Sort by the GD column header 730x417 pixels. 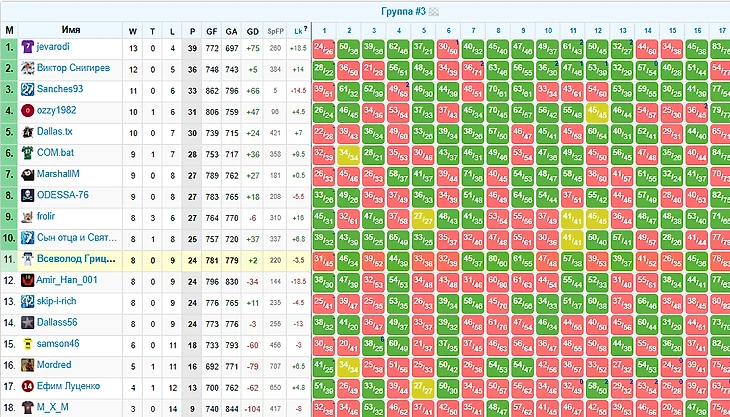253,32
